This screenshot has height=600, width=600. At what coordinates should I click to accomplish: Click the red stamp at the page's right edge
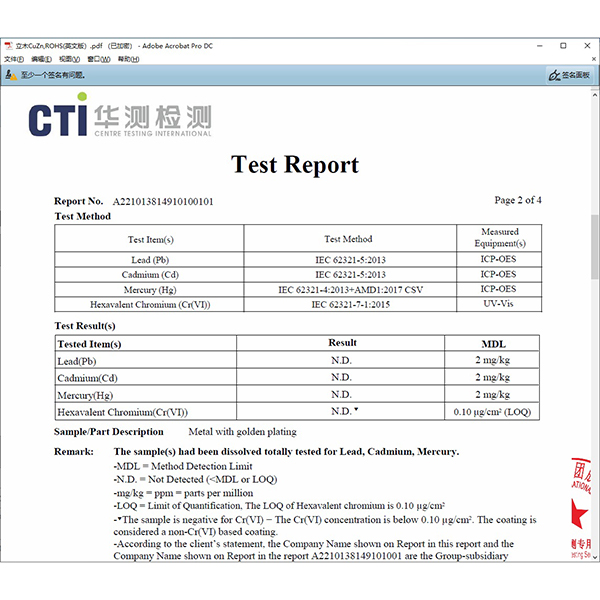[x=581, y=507]
